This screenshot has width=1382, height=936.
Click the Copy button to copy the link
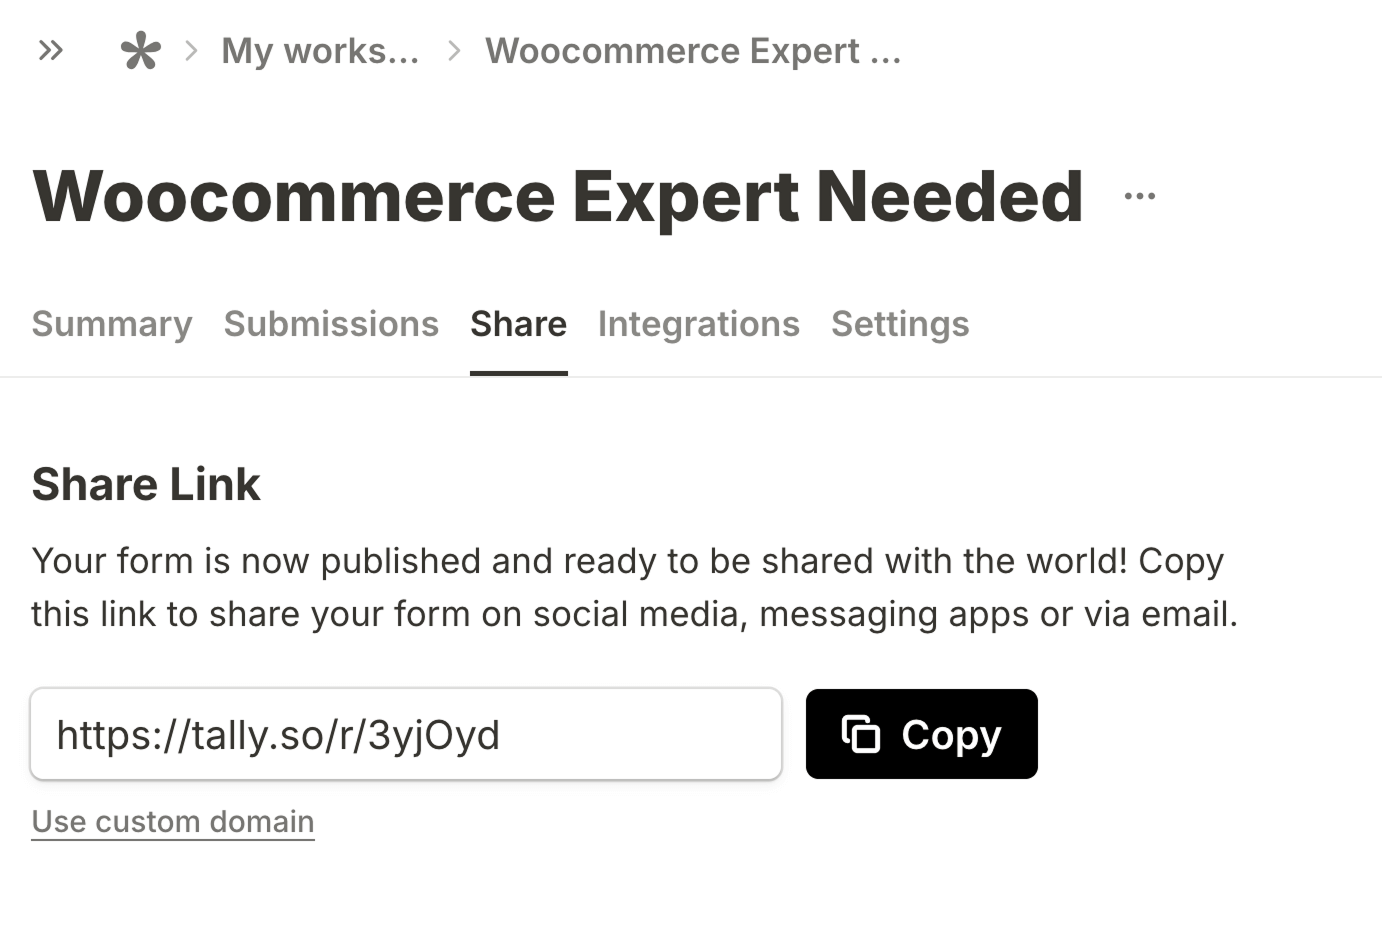pyautogui.click(x=921, y=733)
